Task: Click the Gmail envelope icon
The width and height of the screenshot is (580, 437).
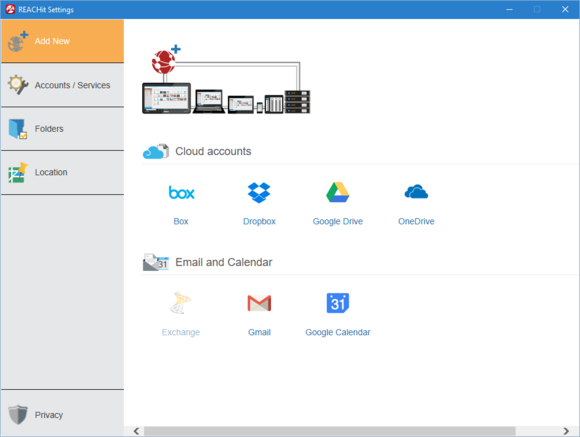Action: (259, 303)
